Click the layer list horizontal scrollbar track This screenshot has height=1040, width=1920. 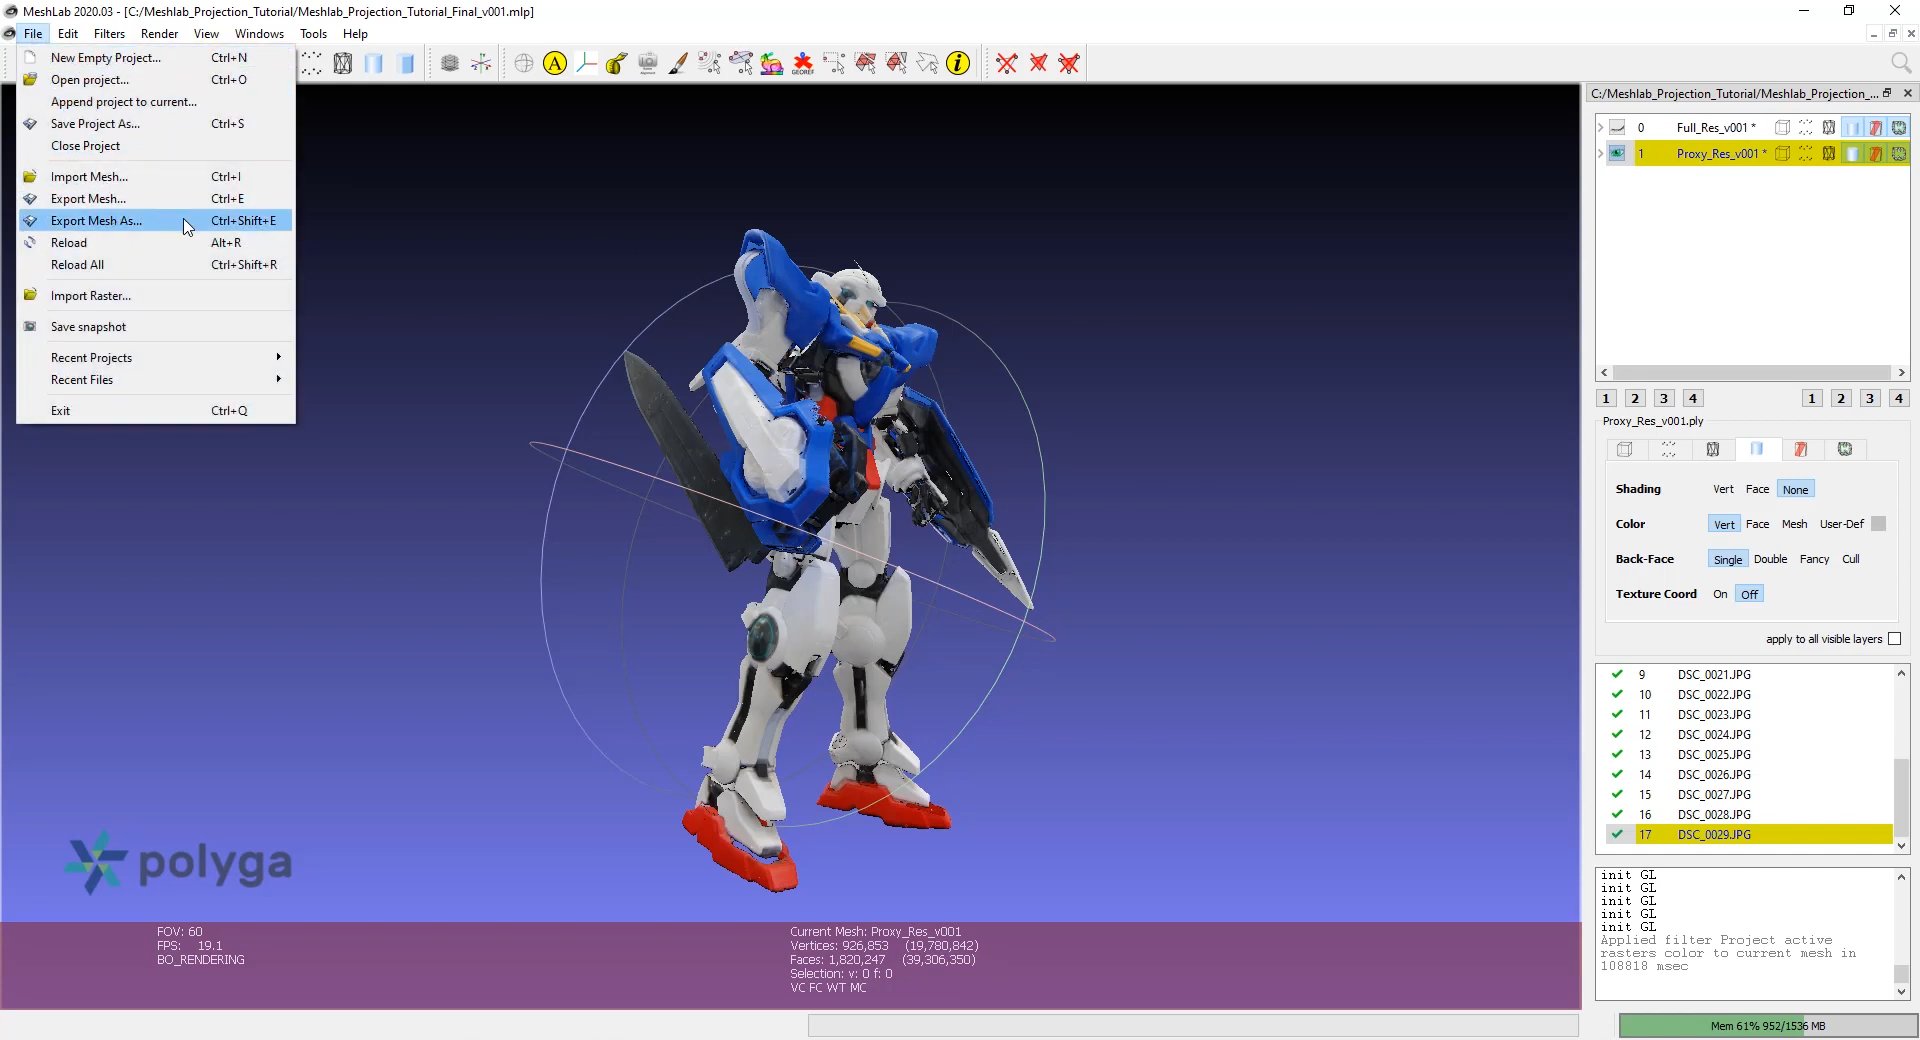[1752, 373]
